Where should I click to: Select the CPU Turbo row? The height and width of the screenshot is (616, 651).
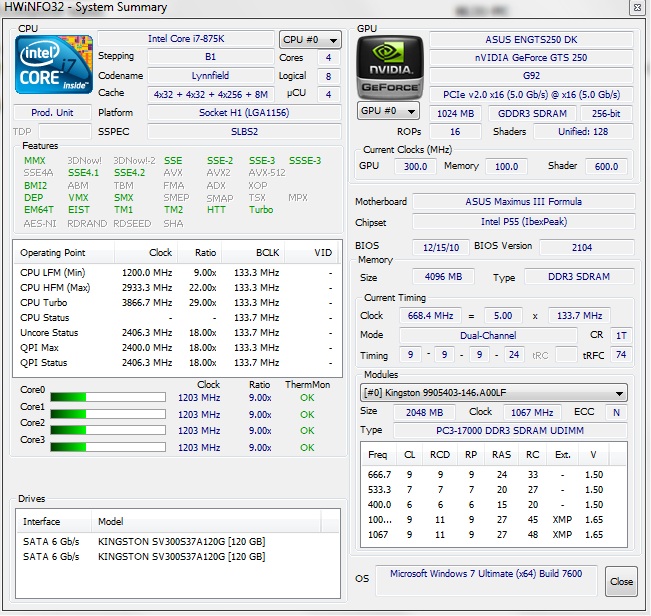(177, 303)
